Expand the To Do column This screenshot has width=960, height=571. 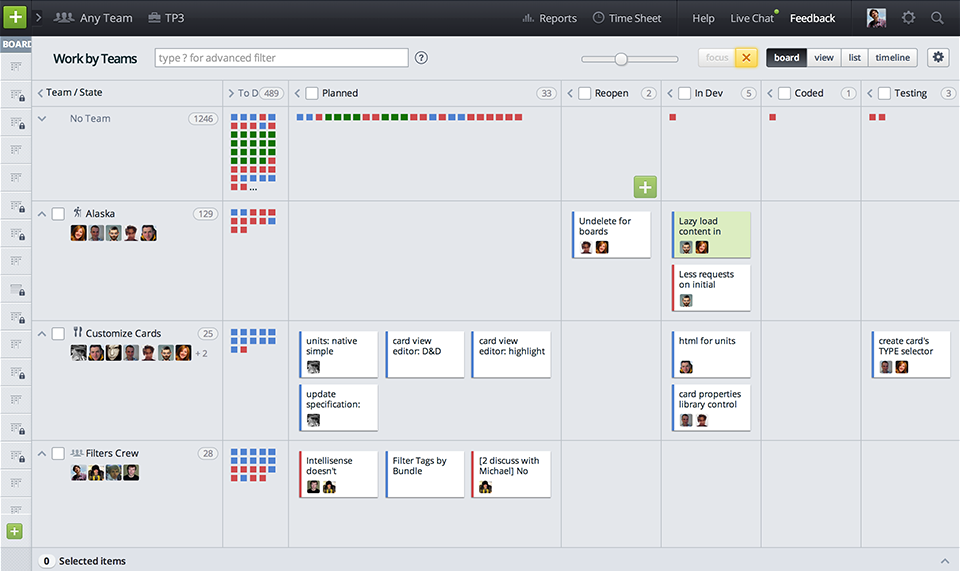point(231,93)
